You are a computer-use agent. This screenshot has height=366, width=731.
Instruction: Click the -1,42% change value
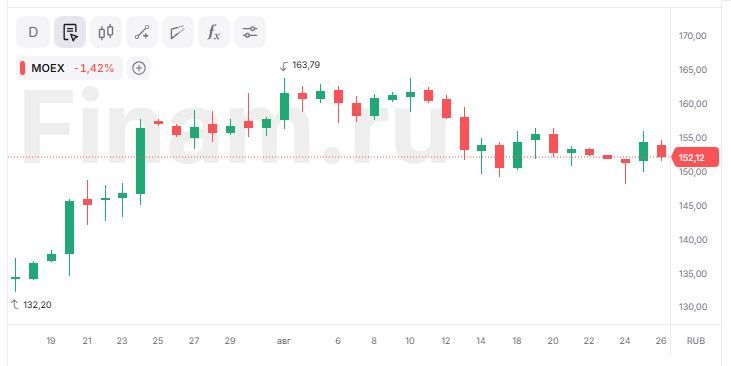[94, 68]
